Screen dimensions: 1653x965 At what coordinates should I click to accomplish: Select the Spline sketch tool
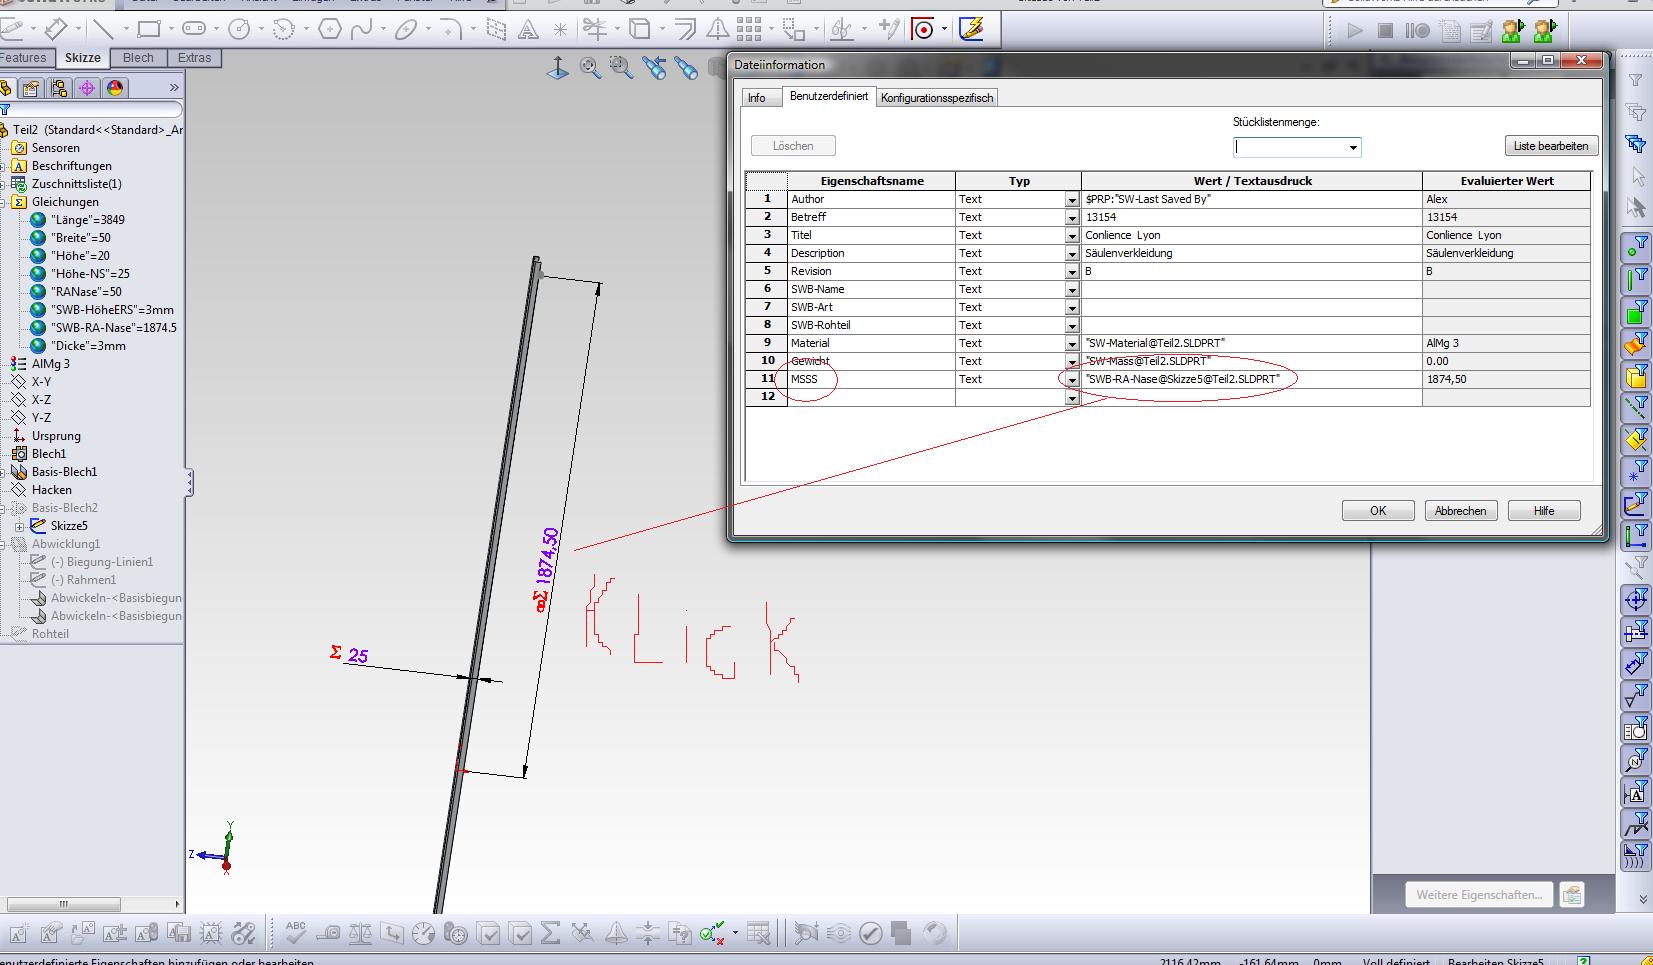[x=362, y=28]
